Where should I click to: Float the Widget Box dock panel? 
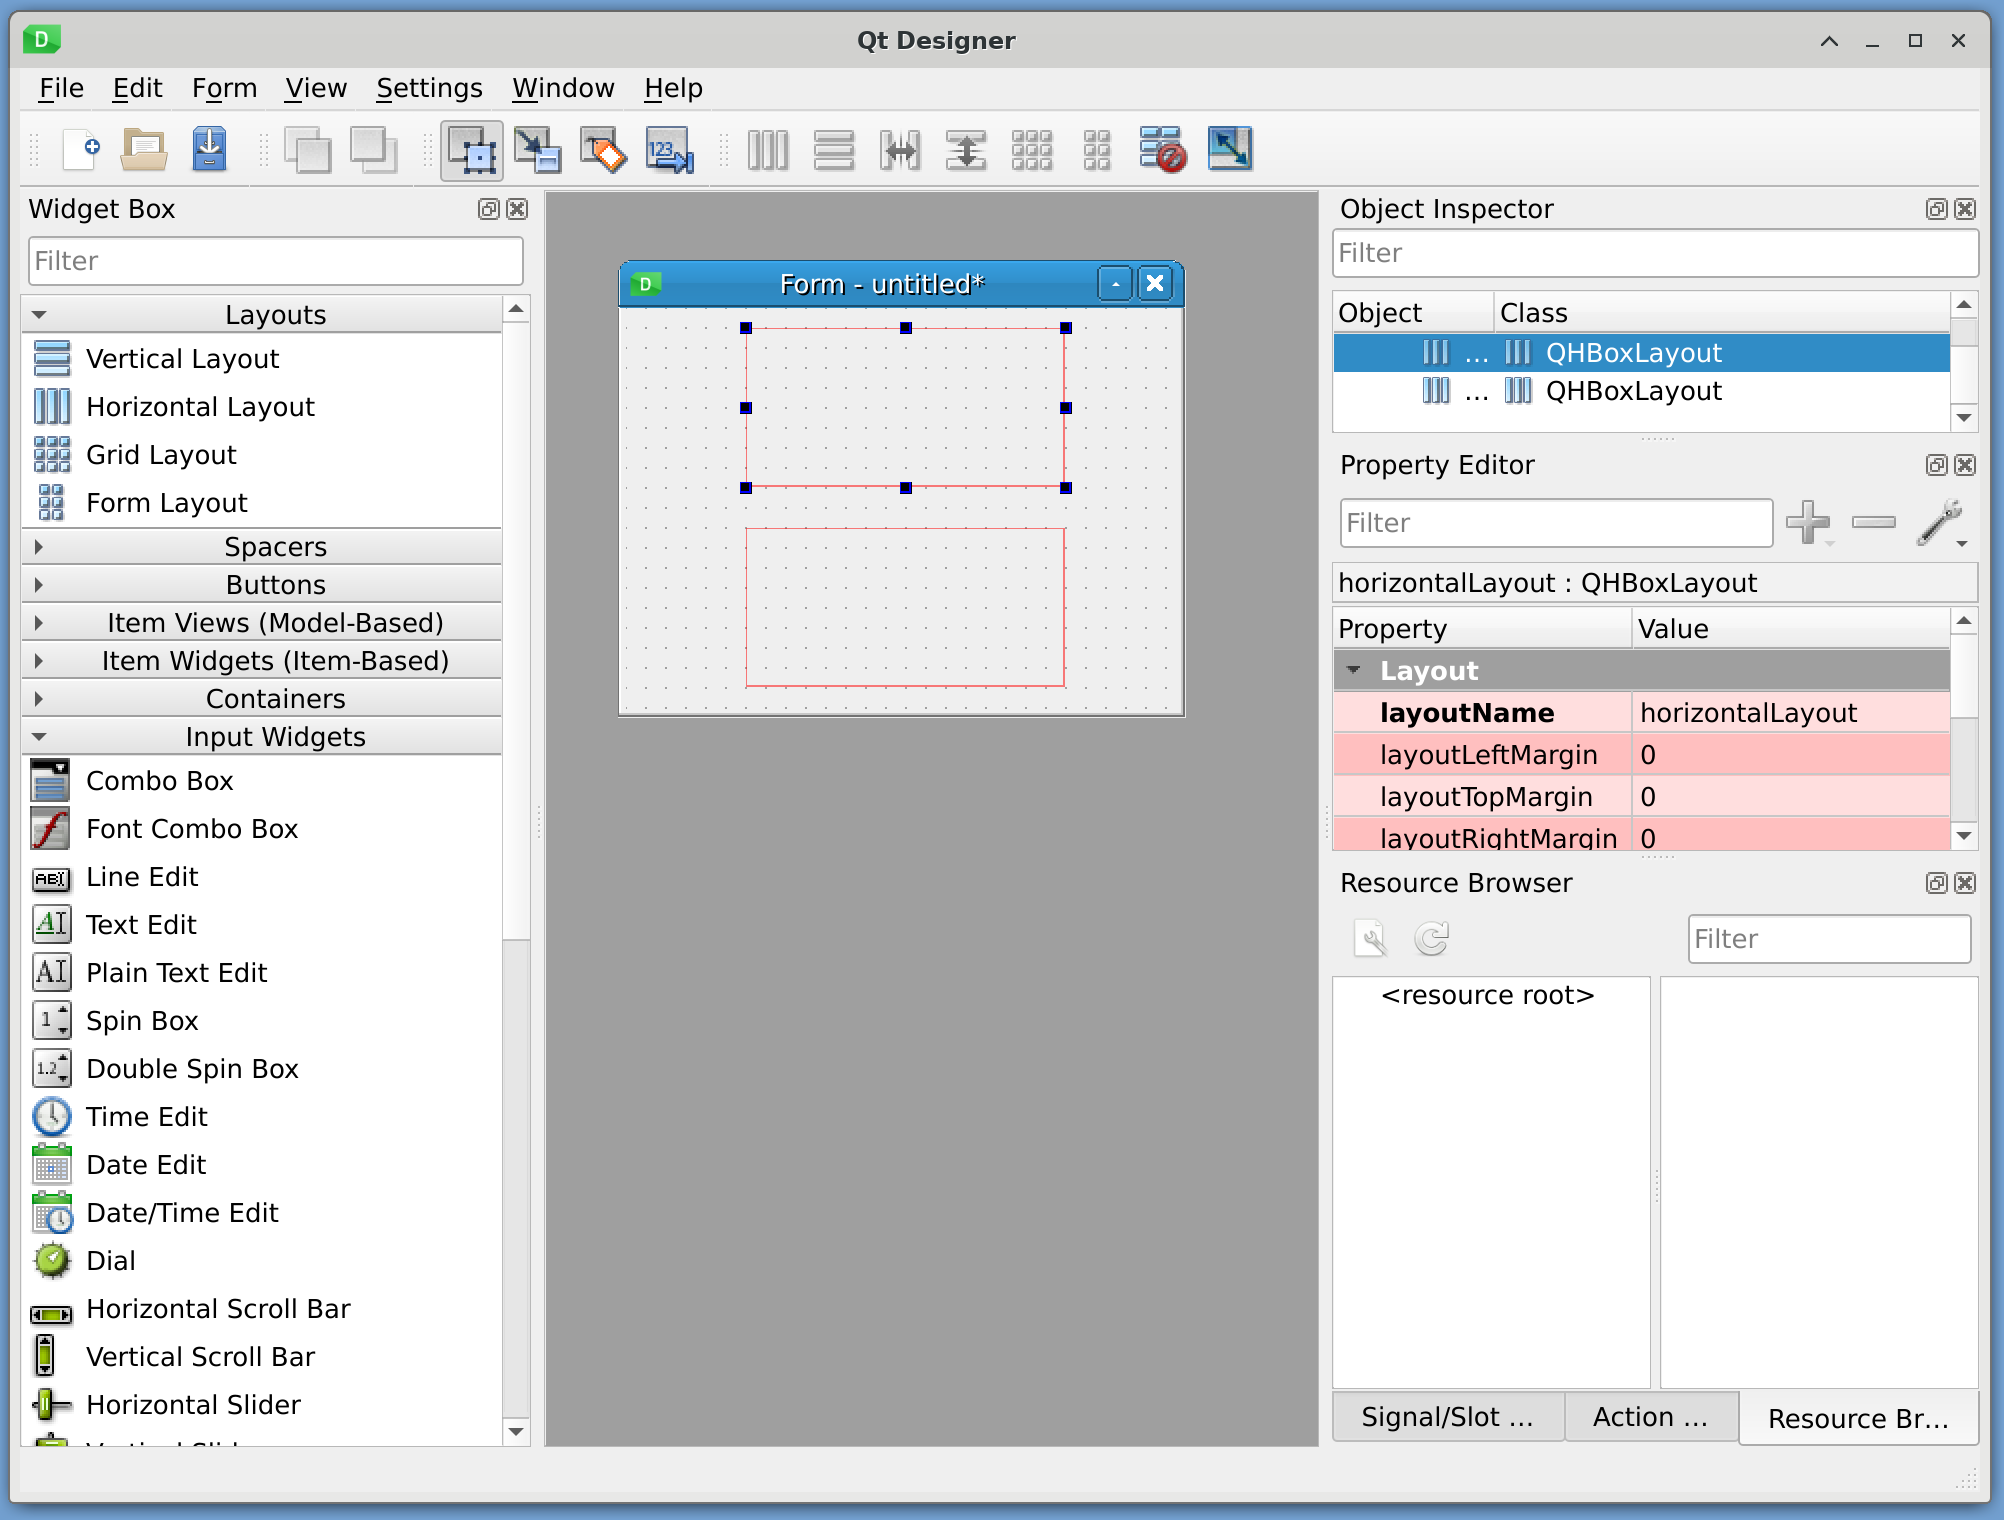pyautogui.click(x=488, y=209)
